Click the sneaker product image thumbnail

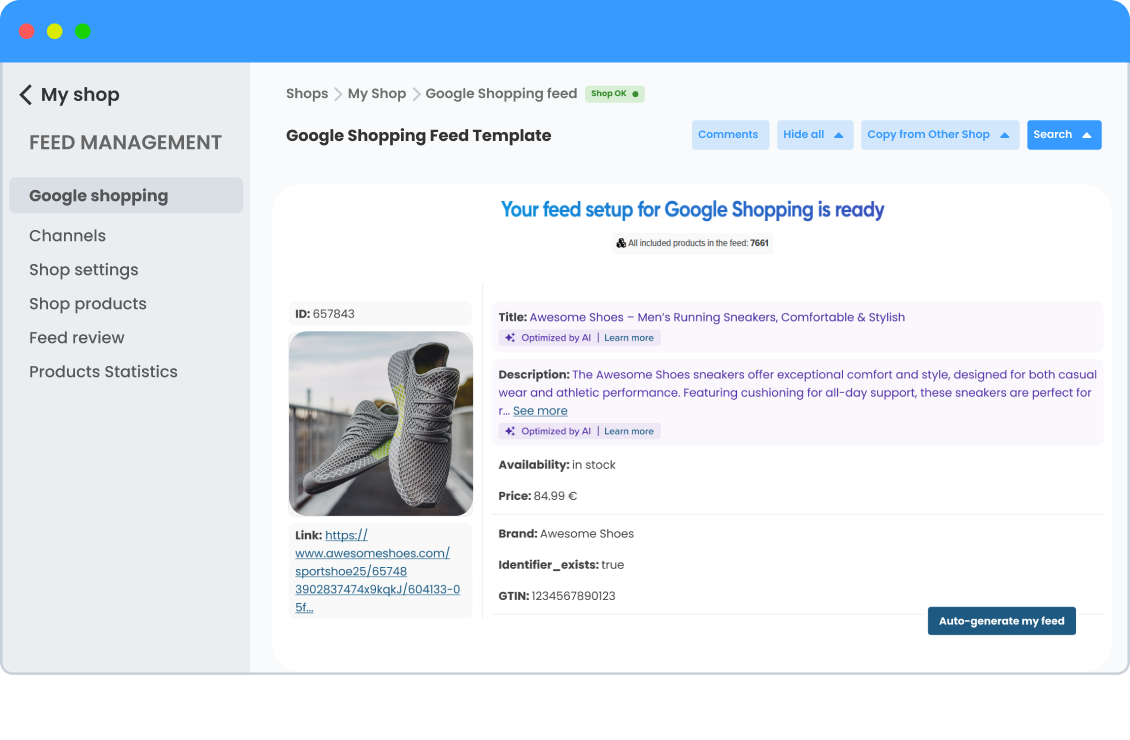coord(380,423)
